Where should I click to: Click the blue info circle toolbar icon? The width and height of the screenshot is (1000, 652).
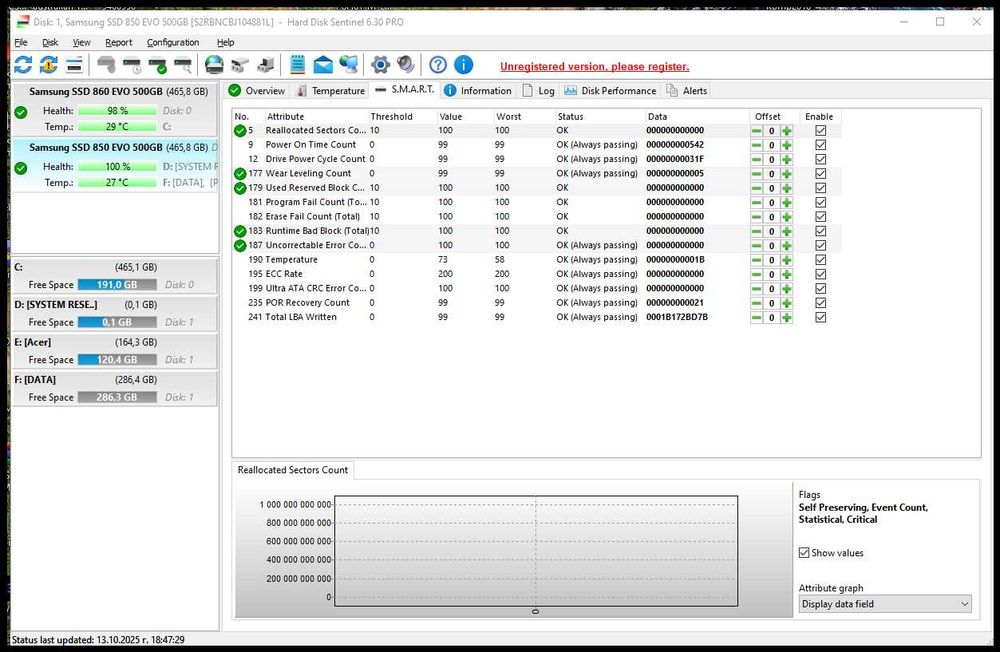coord(463,65)
